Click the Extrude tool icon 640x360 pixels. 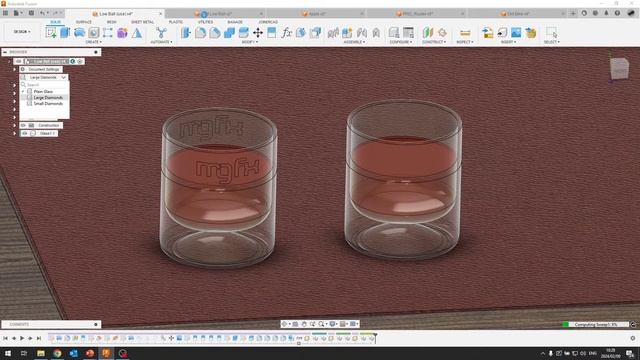[x=65, y=33]
